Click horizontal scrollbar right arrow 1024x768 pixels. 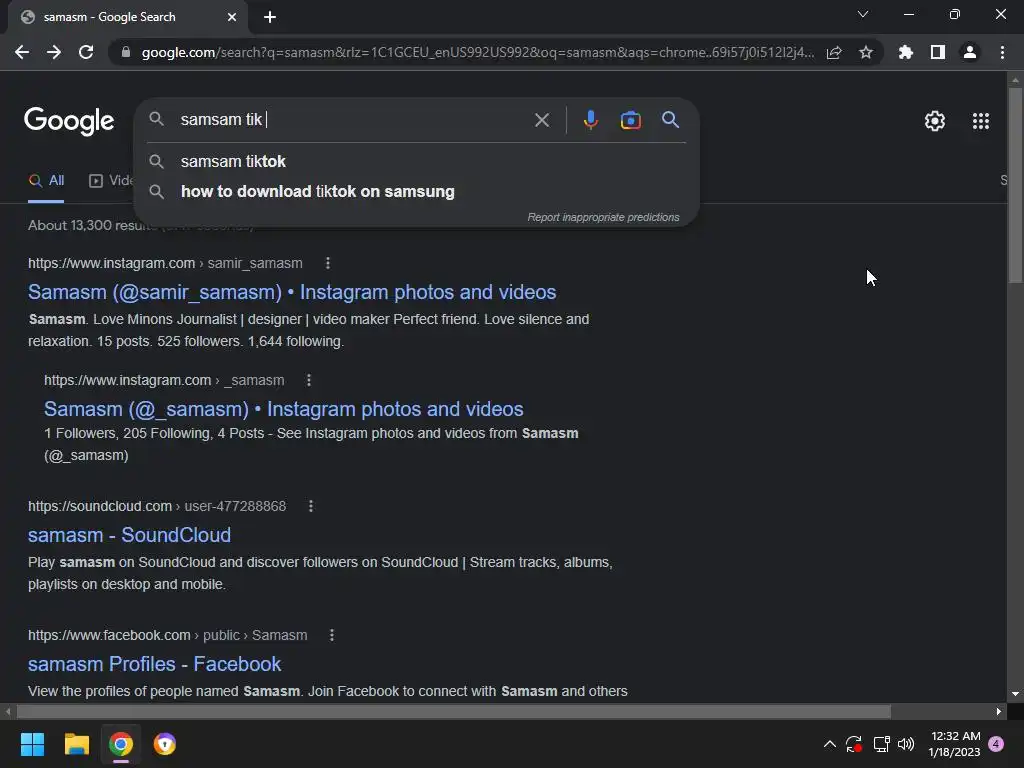(x=999, y=712)
